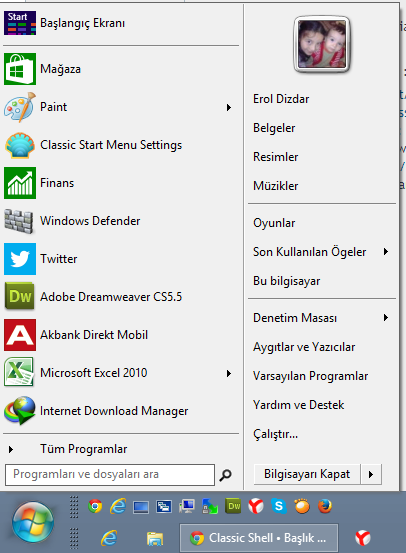Image resolution: width=406 pixels, height=553 pixels.
Task: Open Oyunlar menu entry
Action: tap(274, 223)
